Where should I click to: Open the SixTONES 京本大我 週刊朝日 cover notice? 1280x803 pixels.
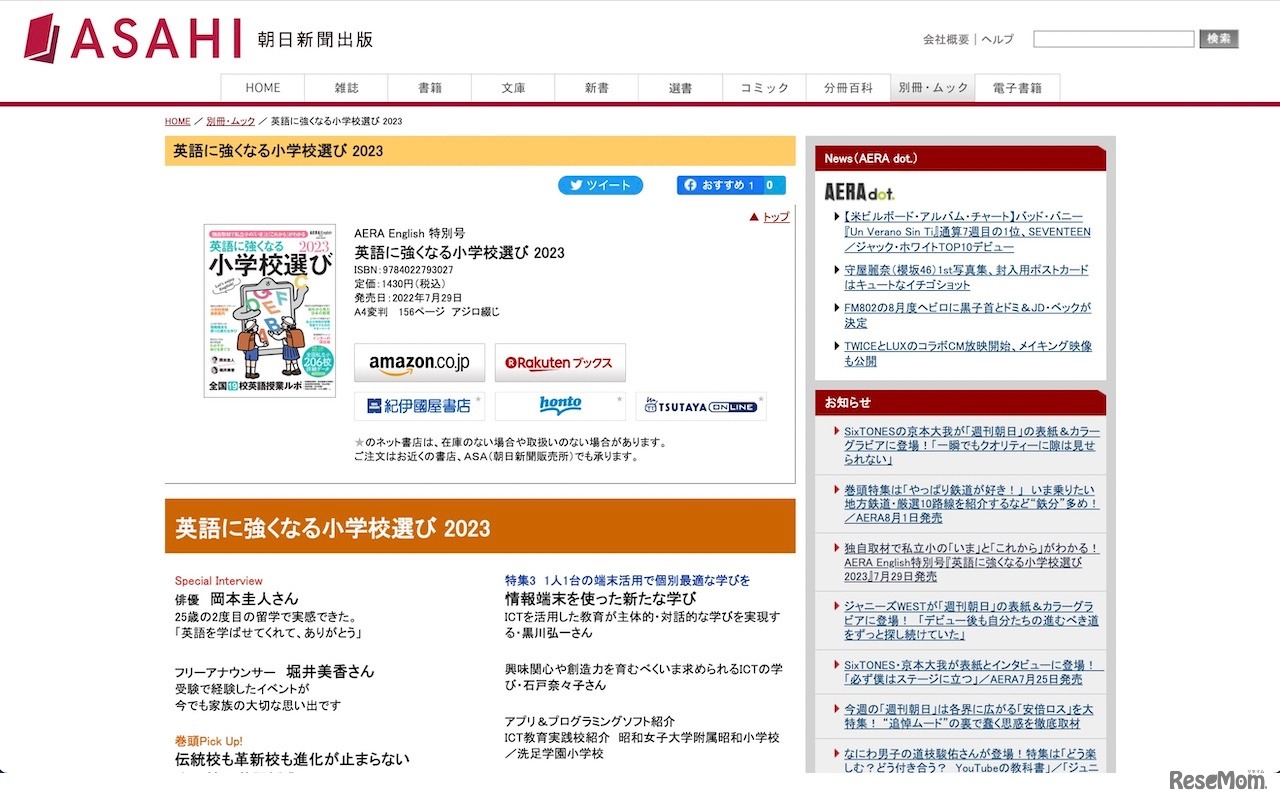pyautogui.click(x=971, y=446)
